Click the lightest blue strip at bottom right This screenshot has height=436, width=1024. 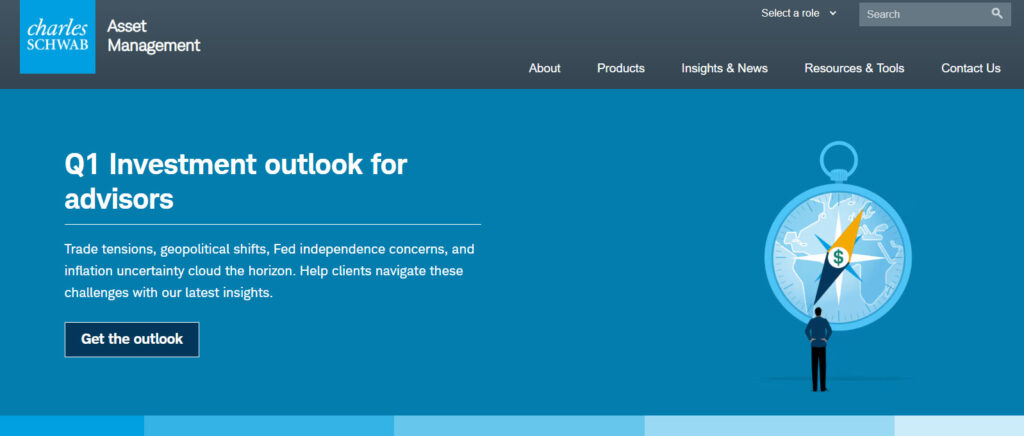[958, 426]
